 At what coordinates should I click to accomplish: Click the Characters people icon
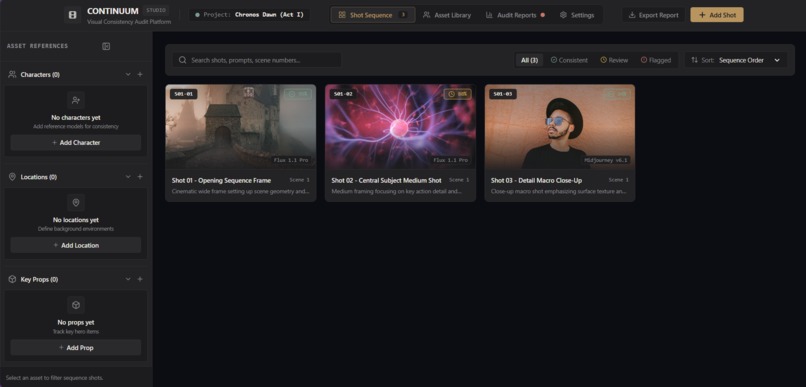click(x=12, y=75)
